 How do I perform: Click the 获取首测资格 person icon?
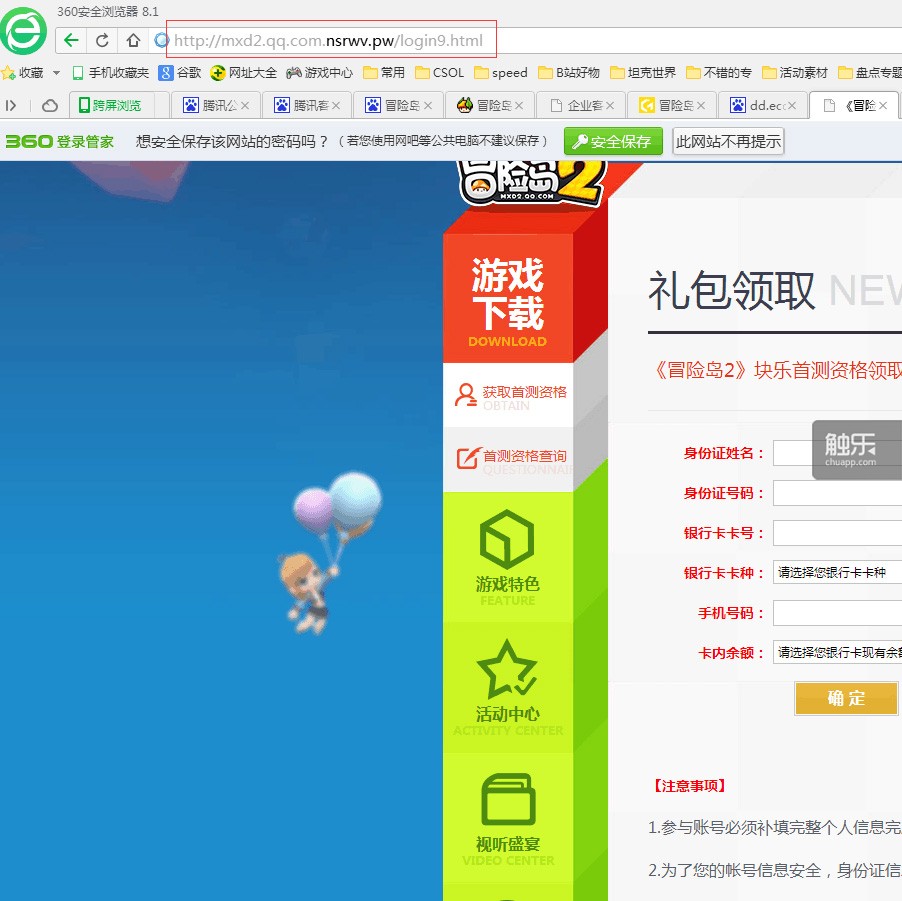pos(463,394)
